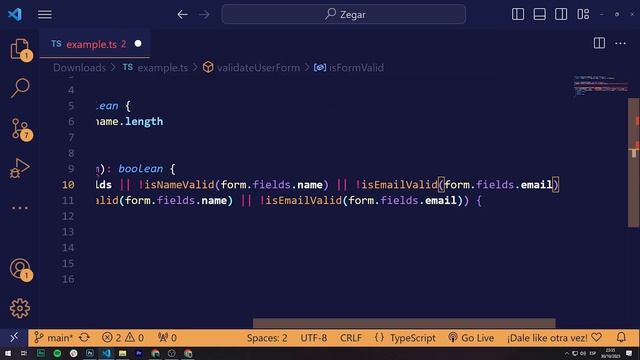Toggle the secondary side bar layout icon
The image size is (640, 360).
click(561, 14)
